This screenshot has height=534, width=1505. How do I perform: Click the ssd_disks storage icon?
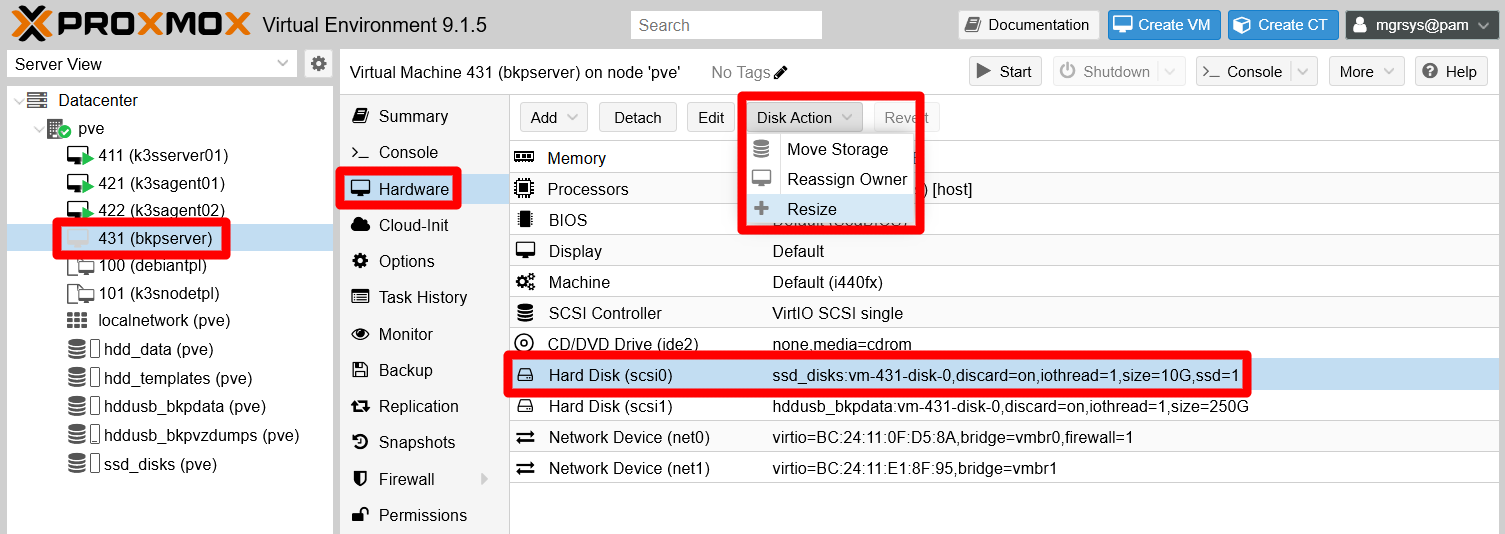pos(77,464)
